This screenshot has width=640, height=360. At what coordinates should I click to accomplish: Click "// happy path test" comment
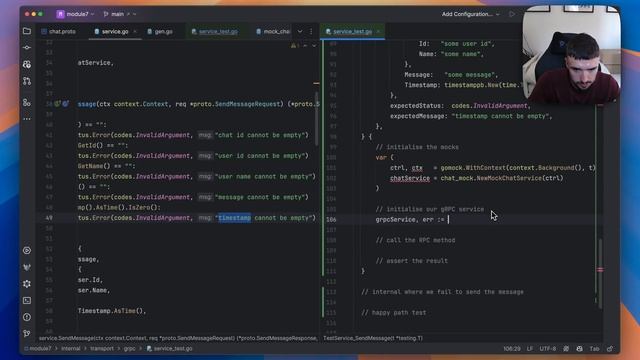point(393,312)
